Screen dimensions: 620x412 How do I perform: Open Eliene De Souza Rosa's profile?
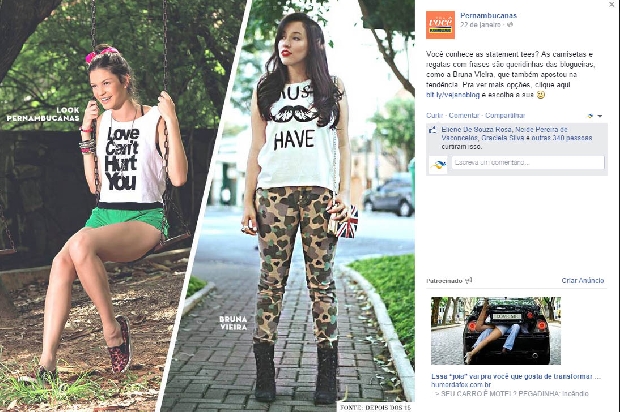coord(476,129)
